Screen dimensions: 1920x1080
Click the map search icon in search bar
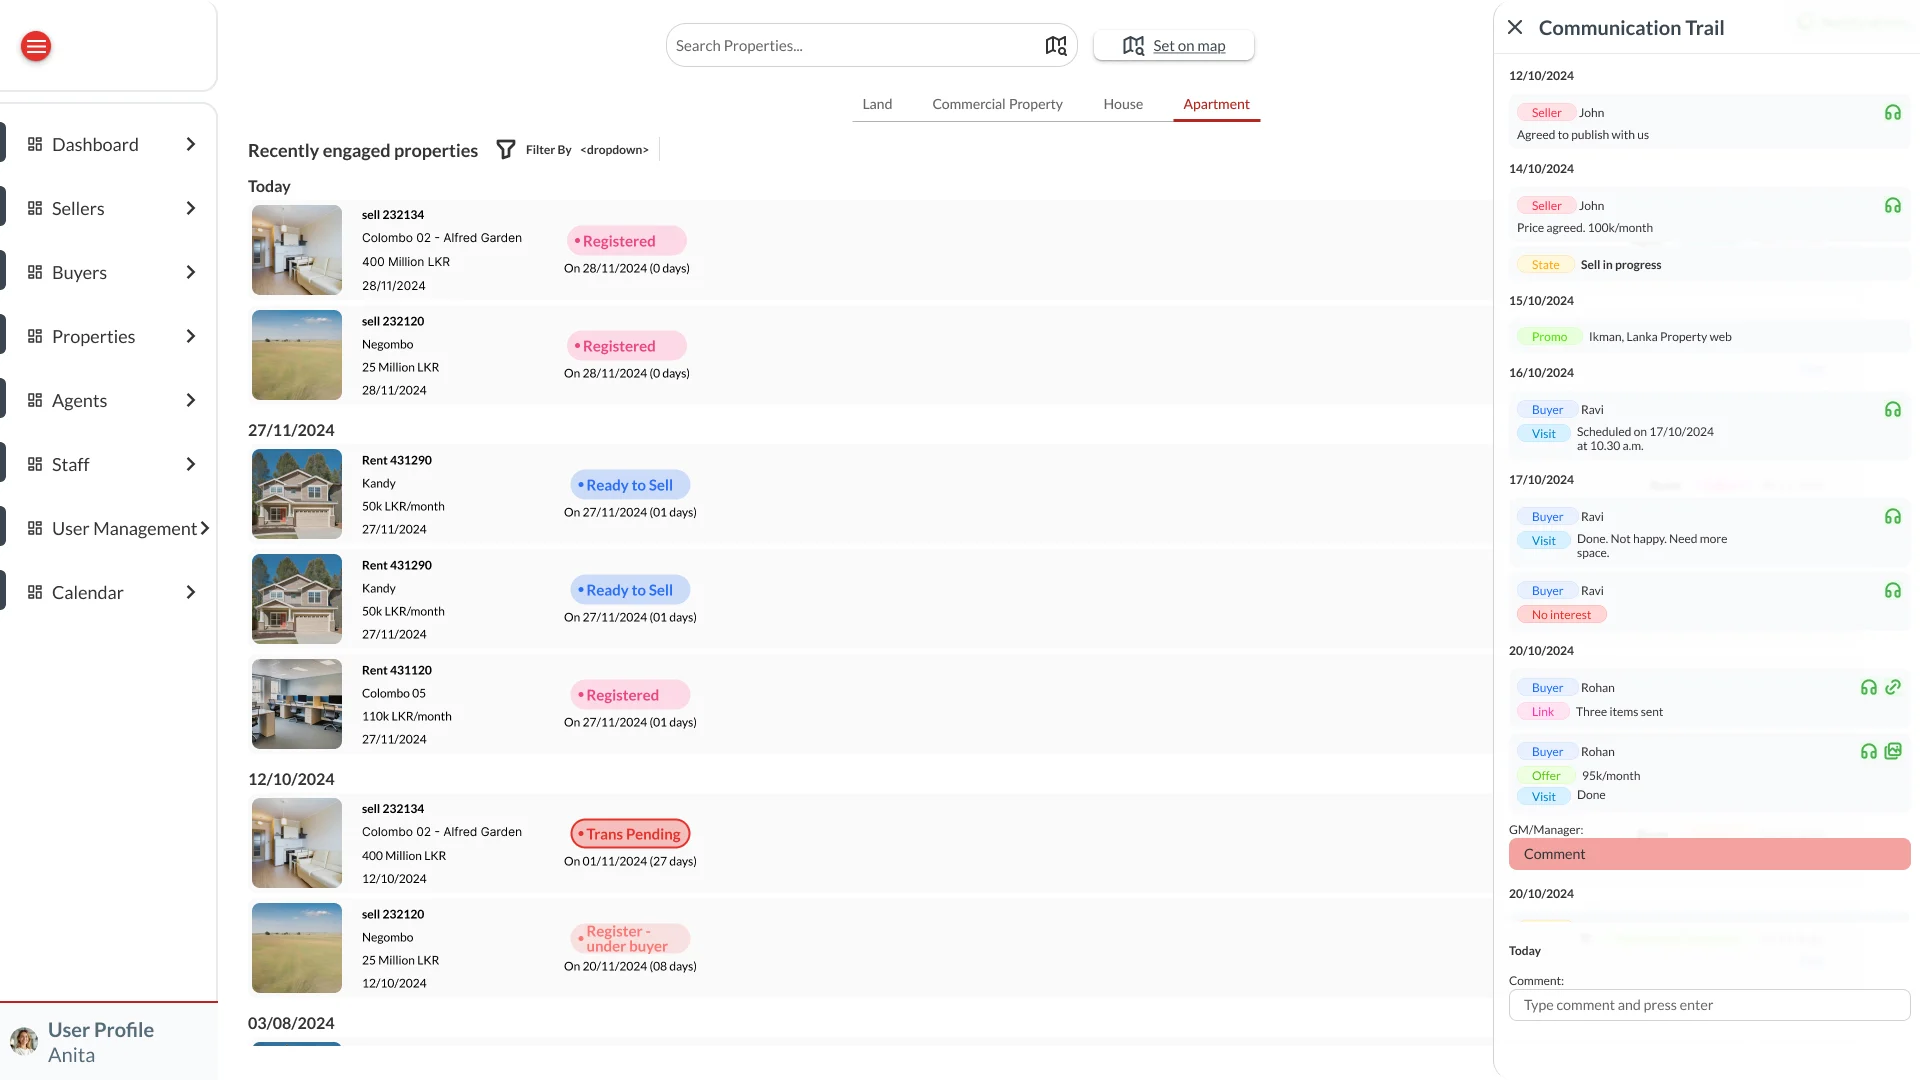click(x=1056, y=46)
